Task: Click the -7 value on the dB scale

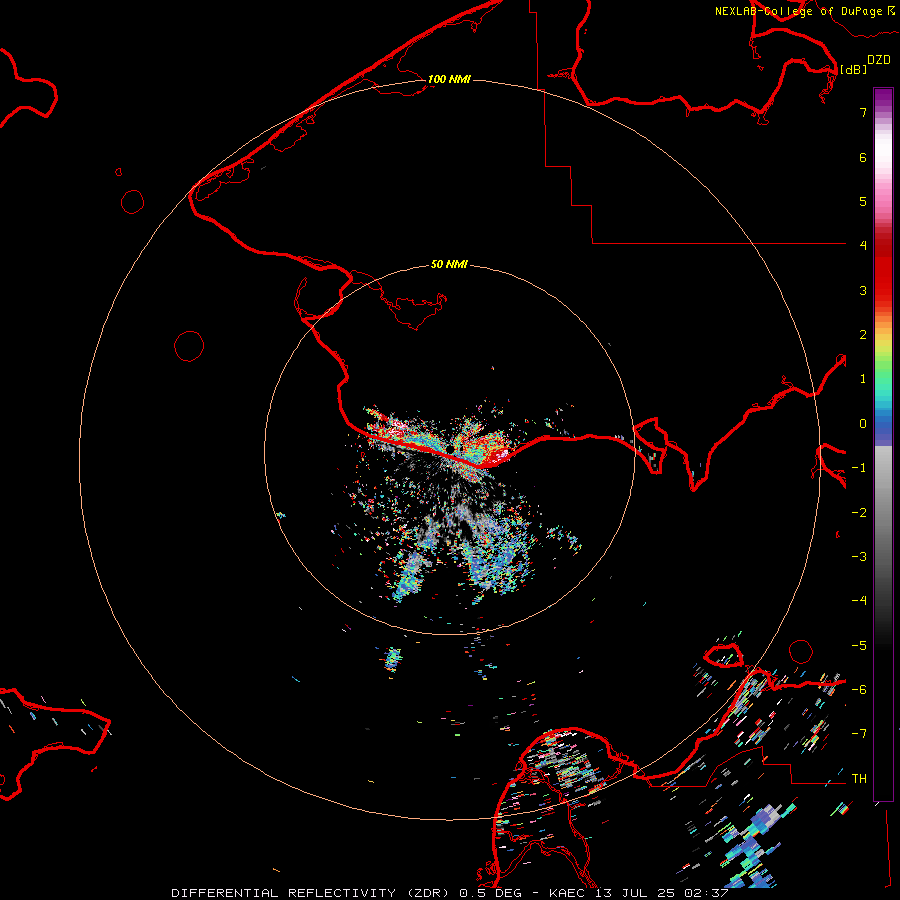Action: [859, 734]
